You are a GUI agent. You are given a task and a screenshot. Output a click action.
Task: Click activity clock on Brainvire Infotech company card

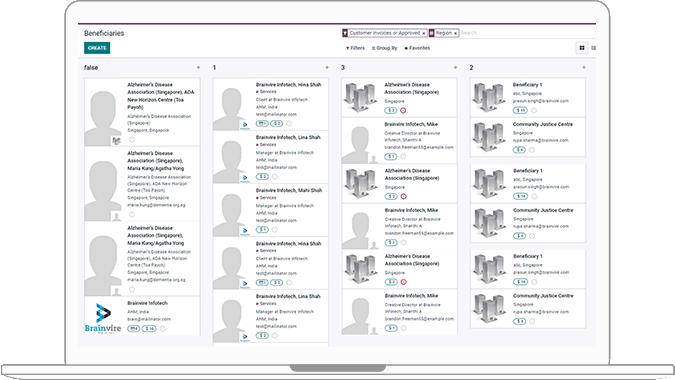click(x=163, y=329)
